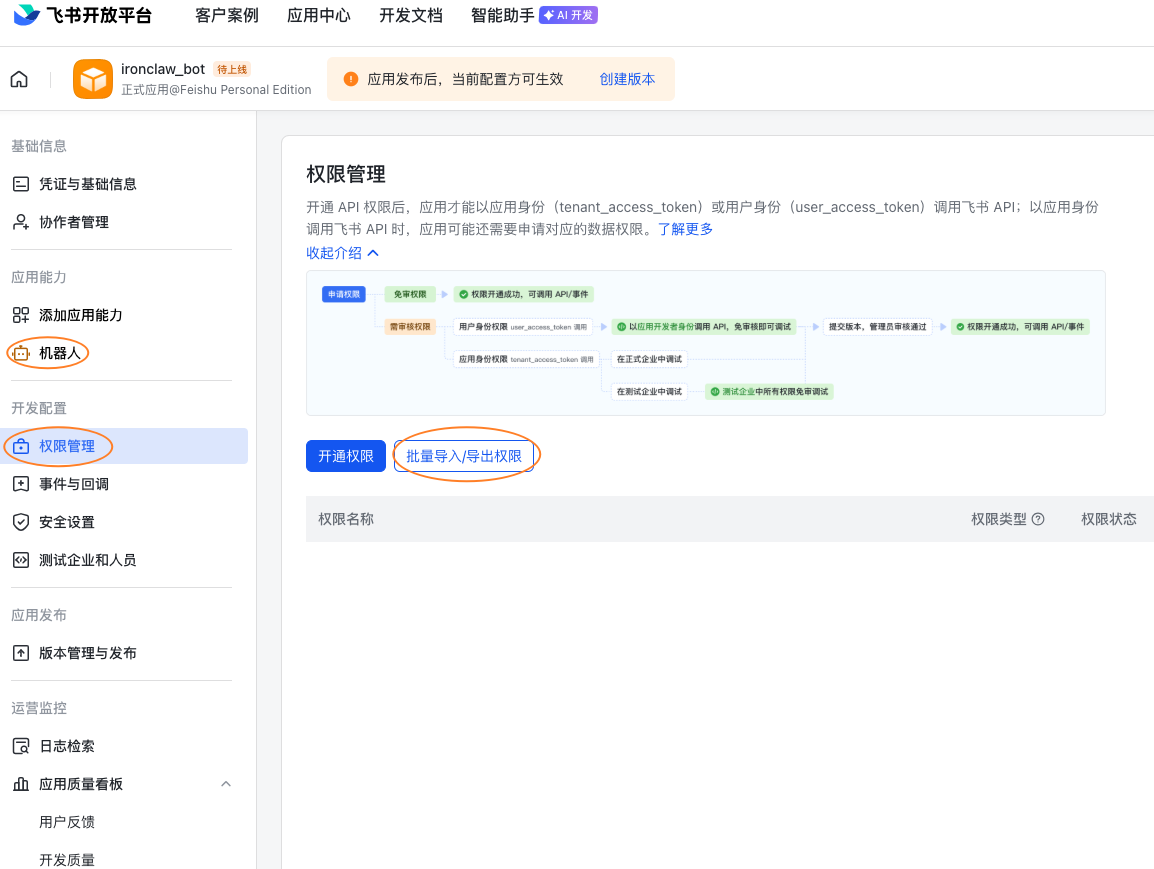This screenshot has width=1154, height=869.
Task: Click the 开通权限 blue button
Action: click(346, 456)
